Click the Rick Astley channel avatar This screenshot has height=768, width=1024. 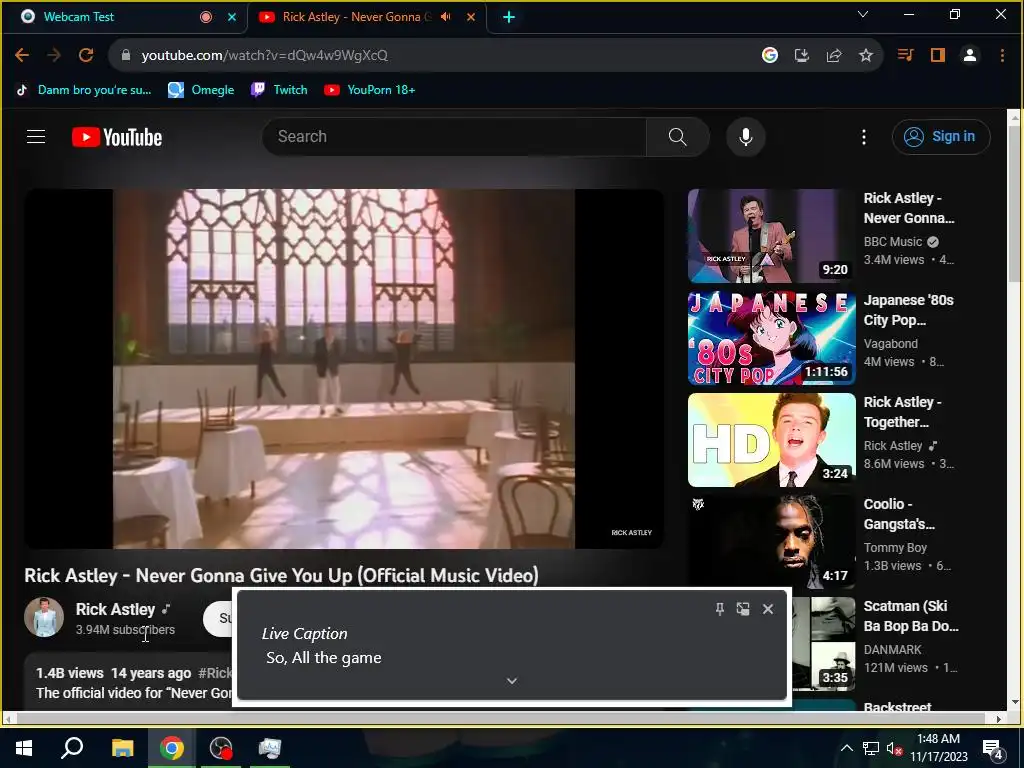pos(44,617)
